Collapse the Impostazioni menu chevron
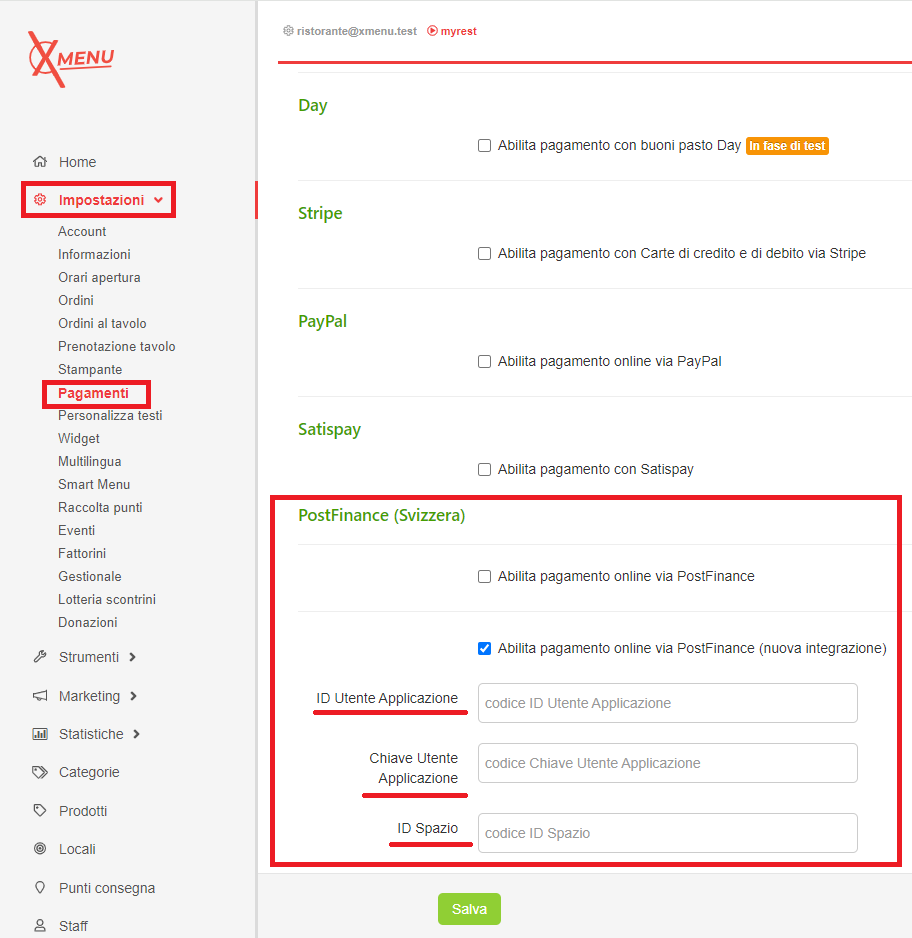The width and height of the screenshot is (912, 938). (x=159, y=200)
